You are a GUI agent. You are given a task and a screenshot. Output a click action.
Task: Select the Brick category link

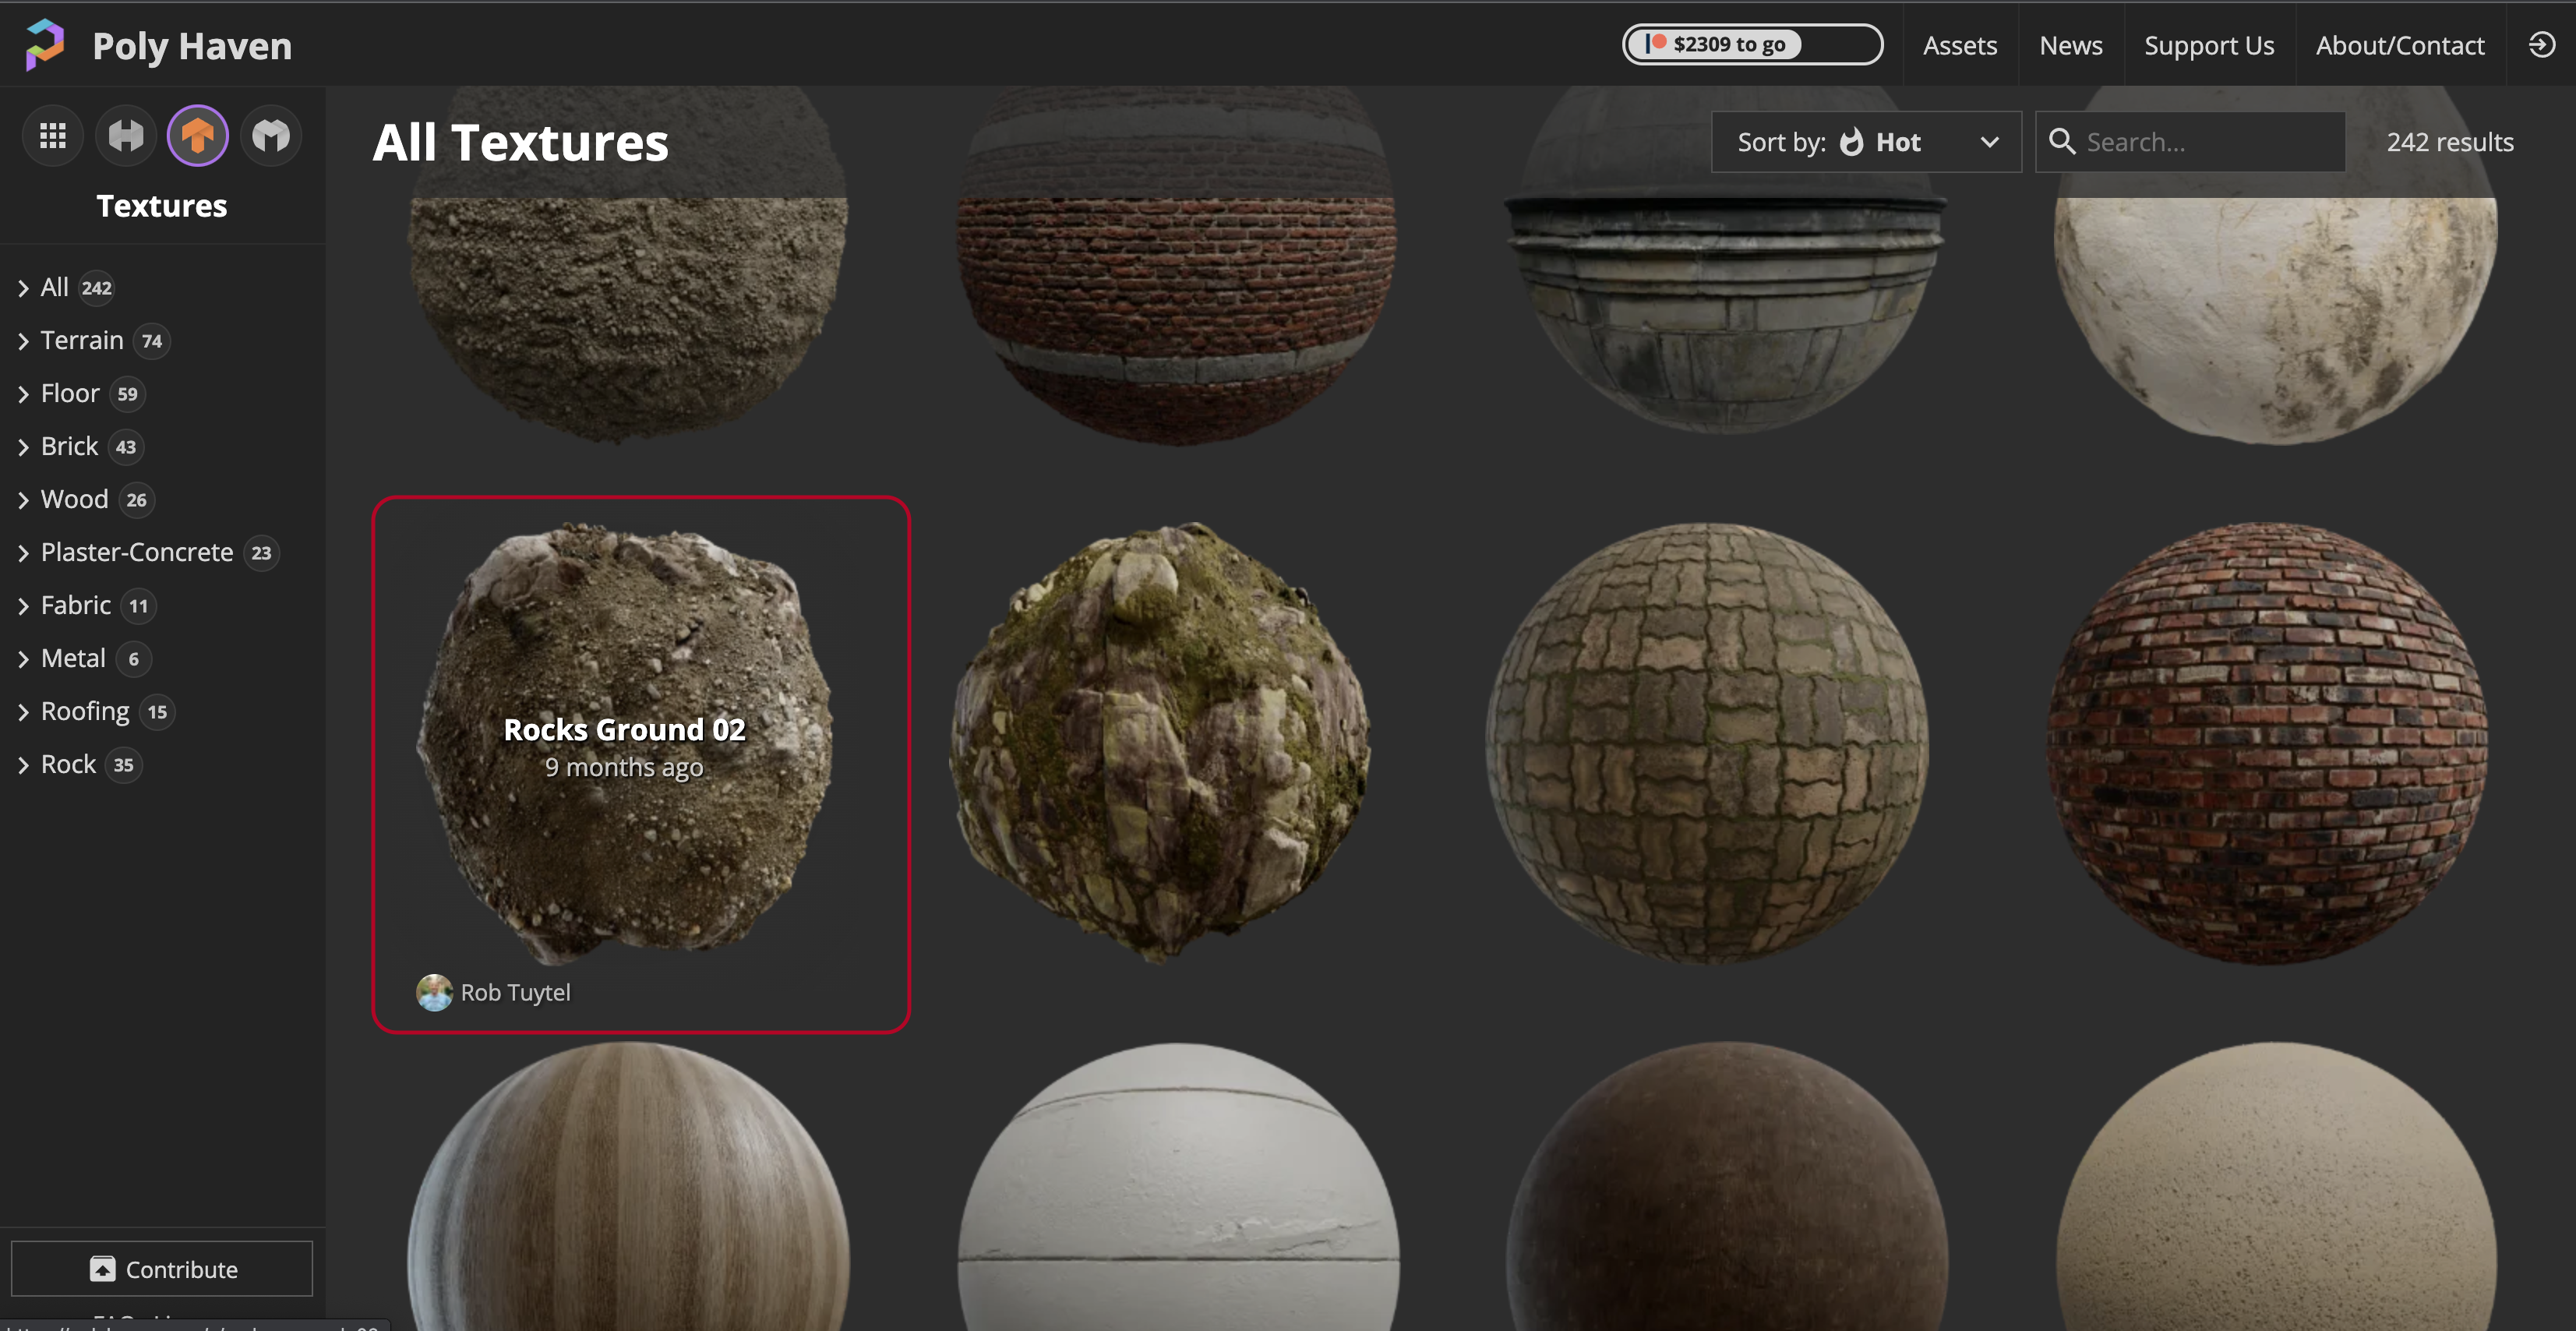pyautogui.click(x=69, y=446)
